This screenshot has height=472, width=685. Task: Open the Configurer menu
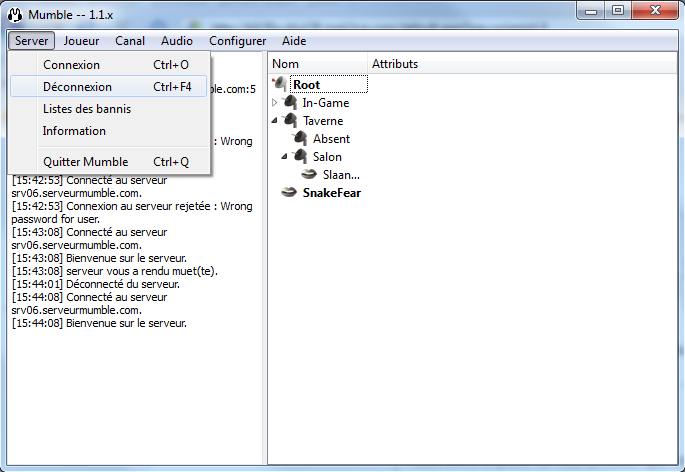237,41
